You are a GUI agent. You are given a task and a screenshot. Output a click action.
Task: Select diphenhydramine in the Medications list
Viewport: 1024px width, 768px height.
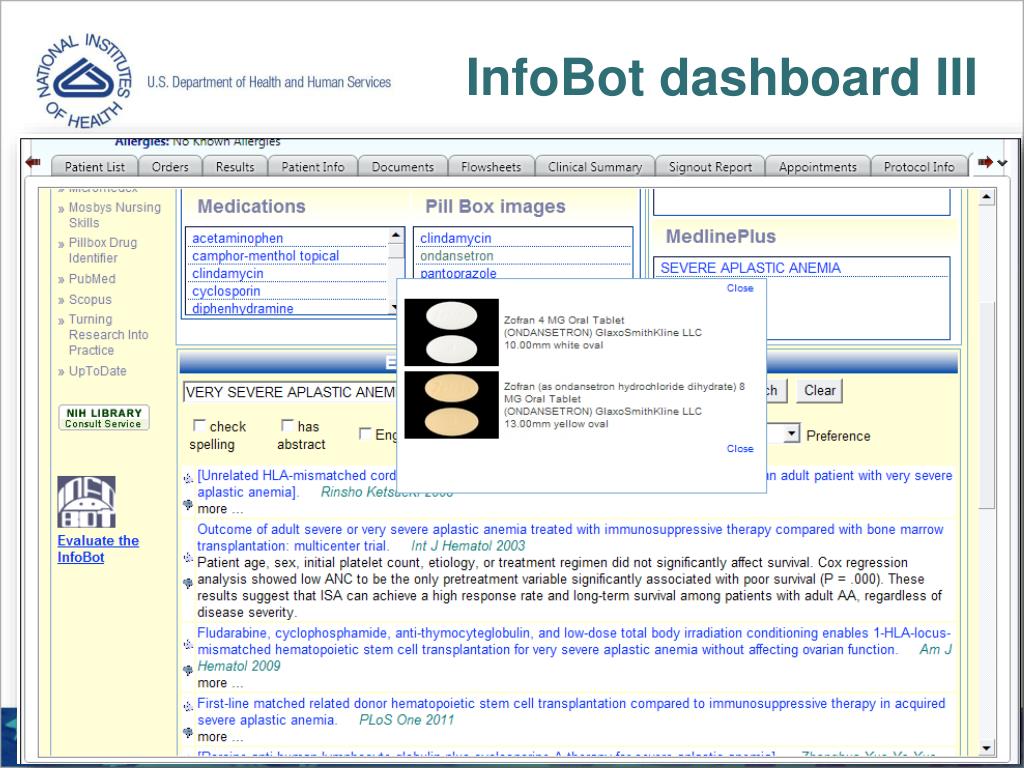click(x=242, y=308)
